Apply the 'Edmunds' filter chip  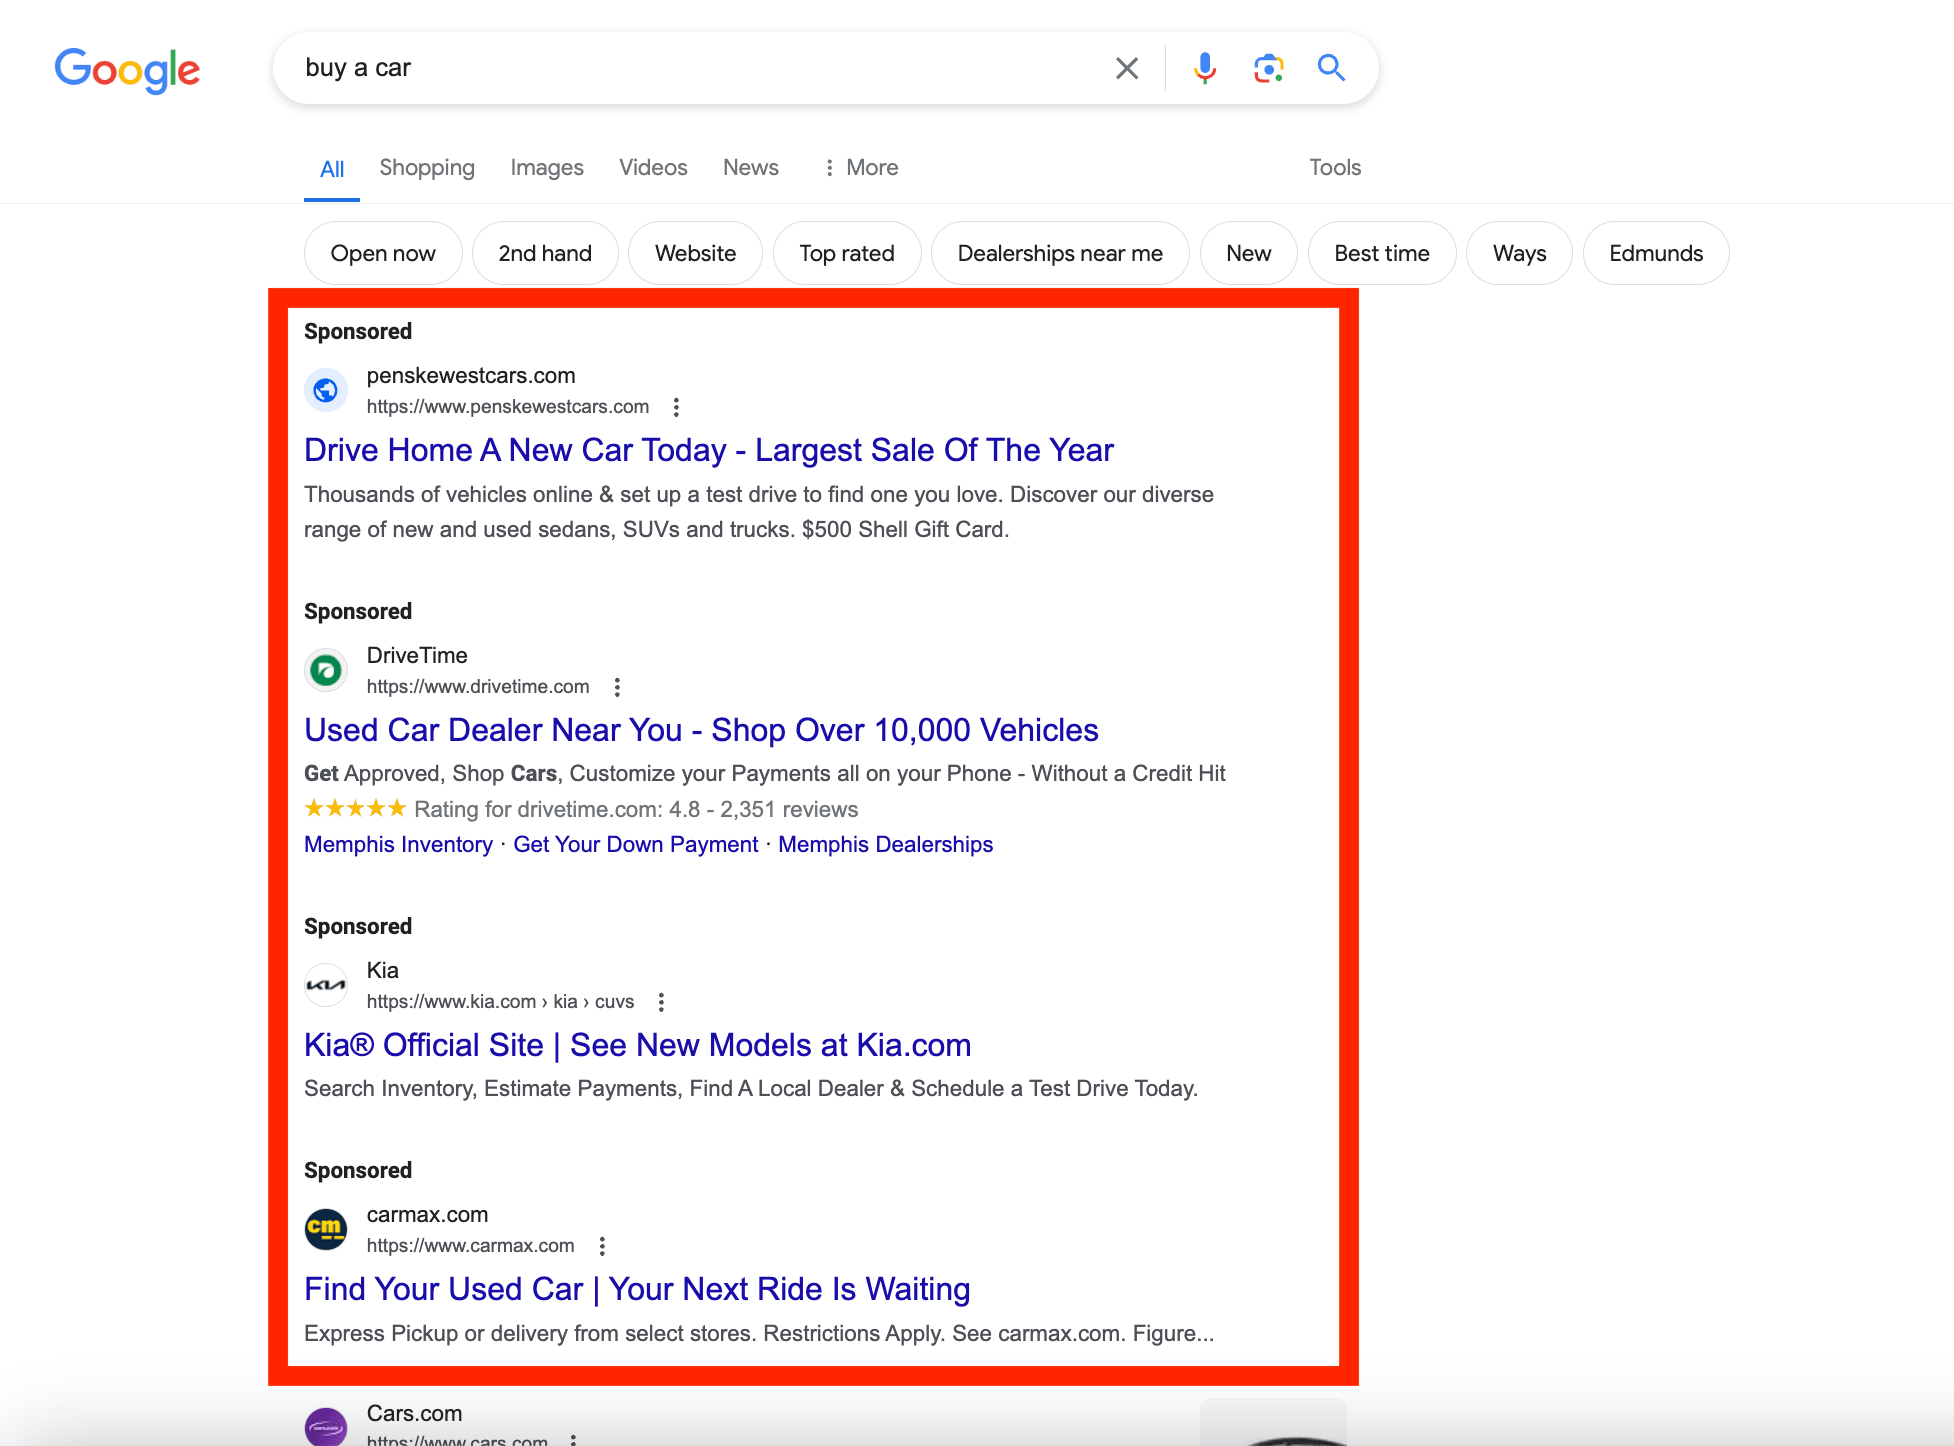coord(1656,253)
